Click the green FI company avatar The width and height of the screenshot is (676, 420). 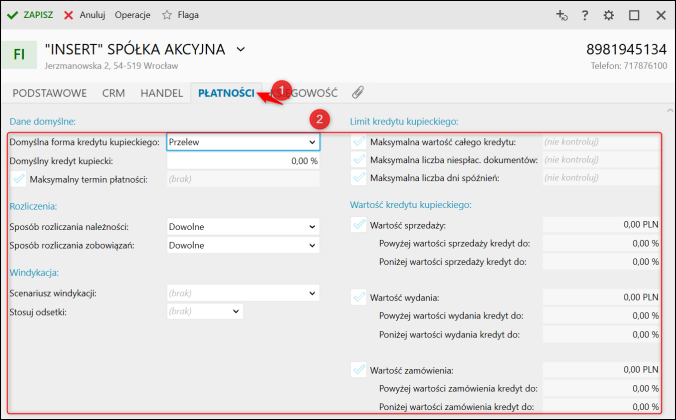19,54
